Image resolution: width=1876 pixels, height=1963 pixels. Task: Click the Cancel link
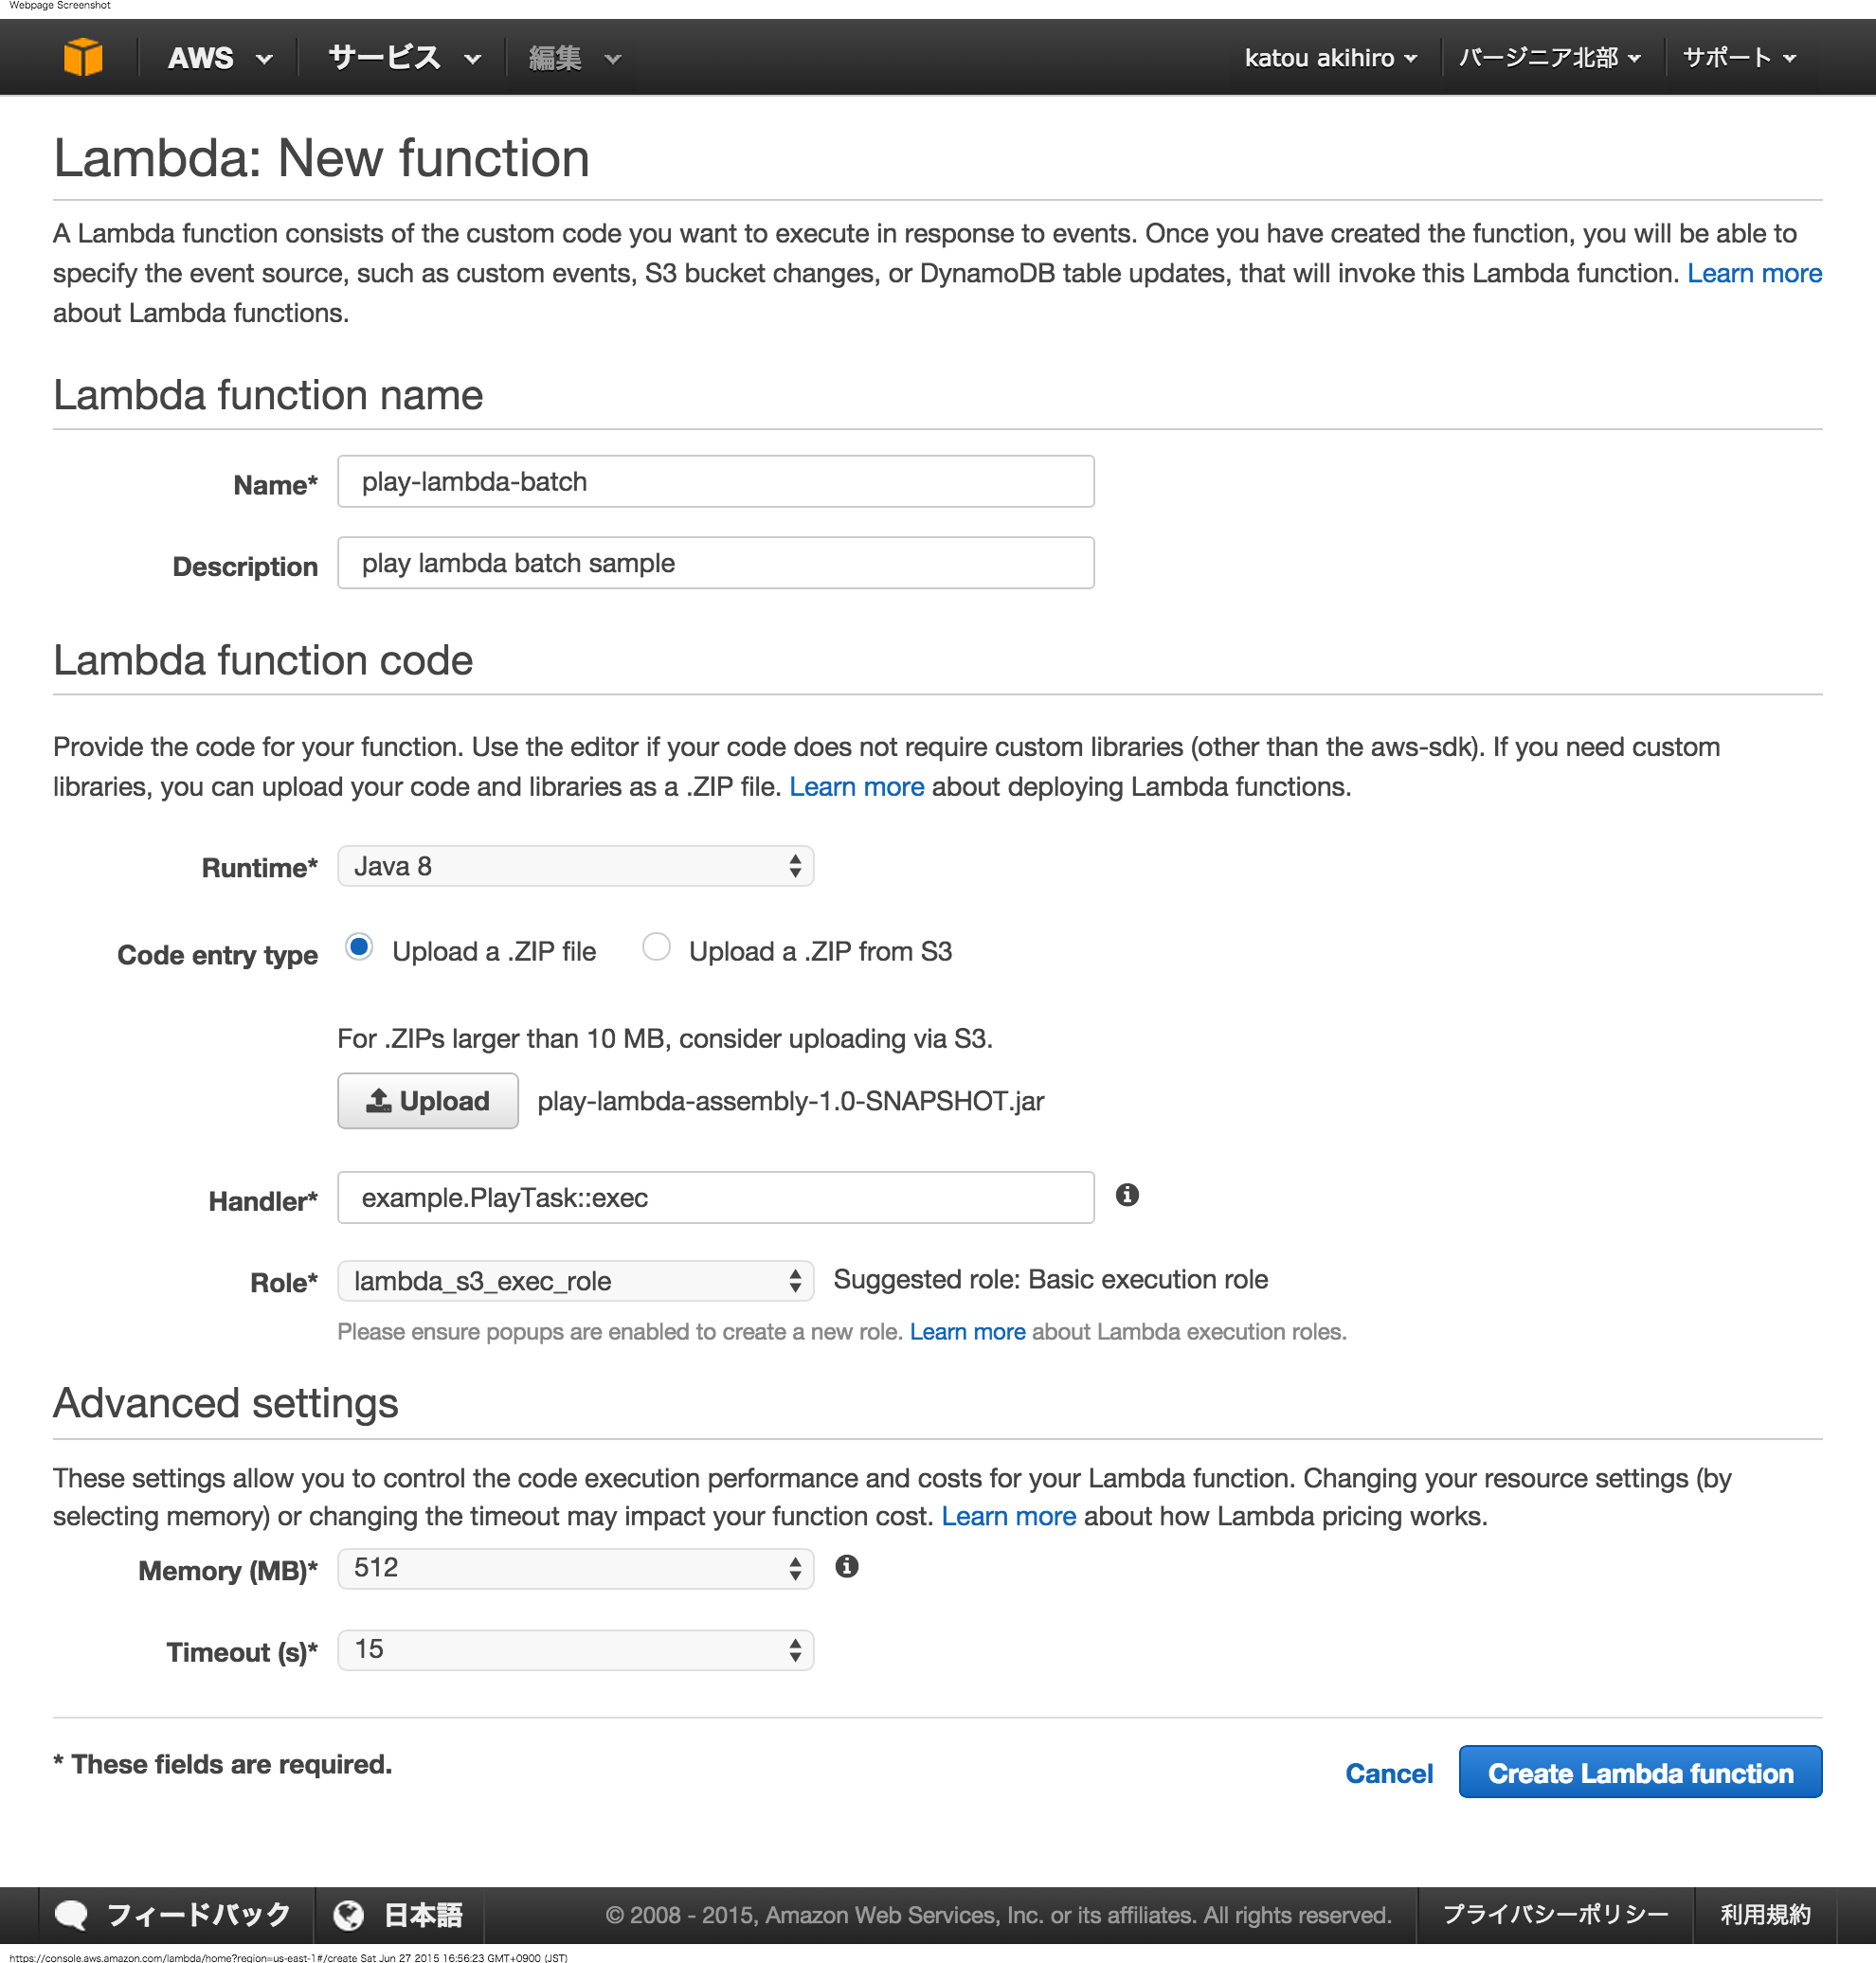1388,1773
